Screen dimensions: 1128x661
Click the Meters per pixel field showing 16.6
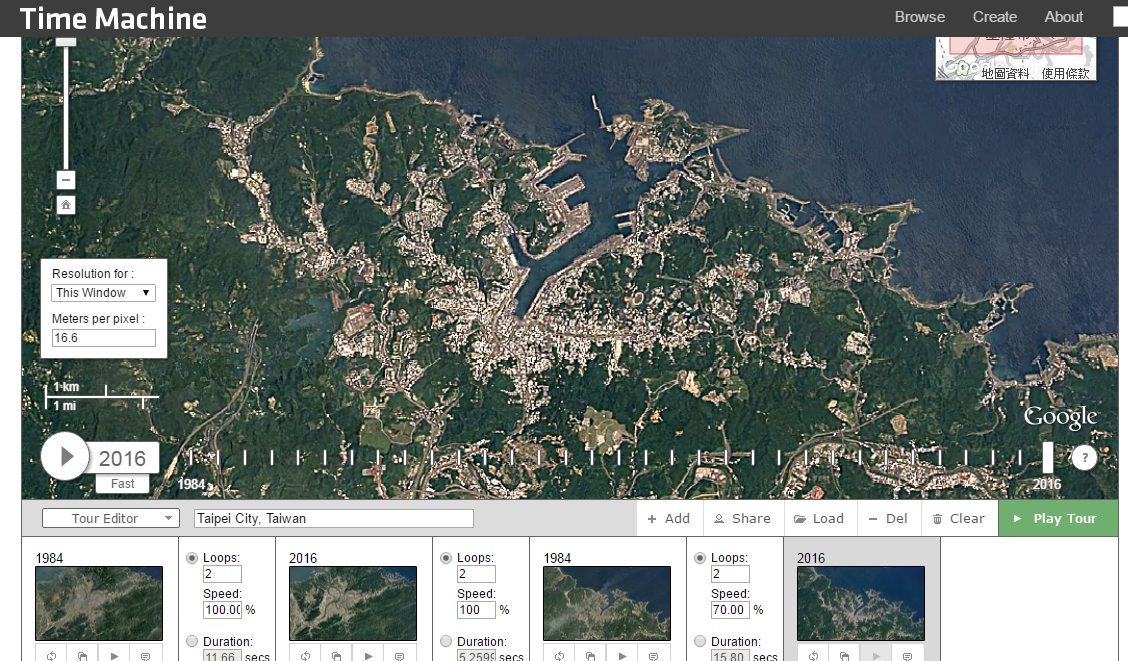[103, 338]
